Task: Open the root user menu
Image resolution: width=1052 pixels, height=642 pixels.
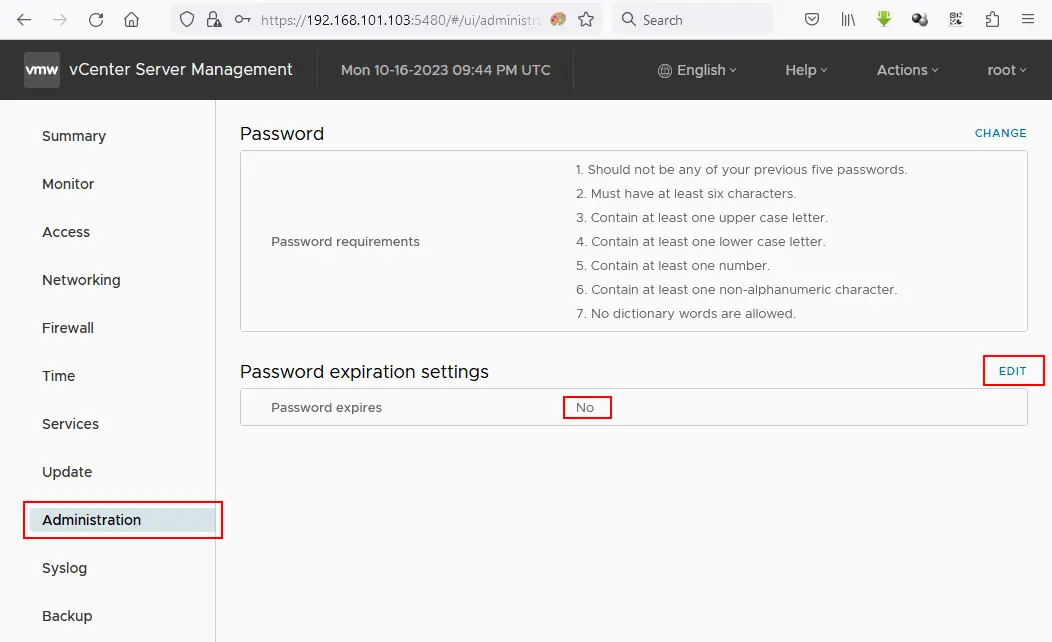Action: [1007, 70]
